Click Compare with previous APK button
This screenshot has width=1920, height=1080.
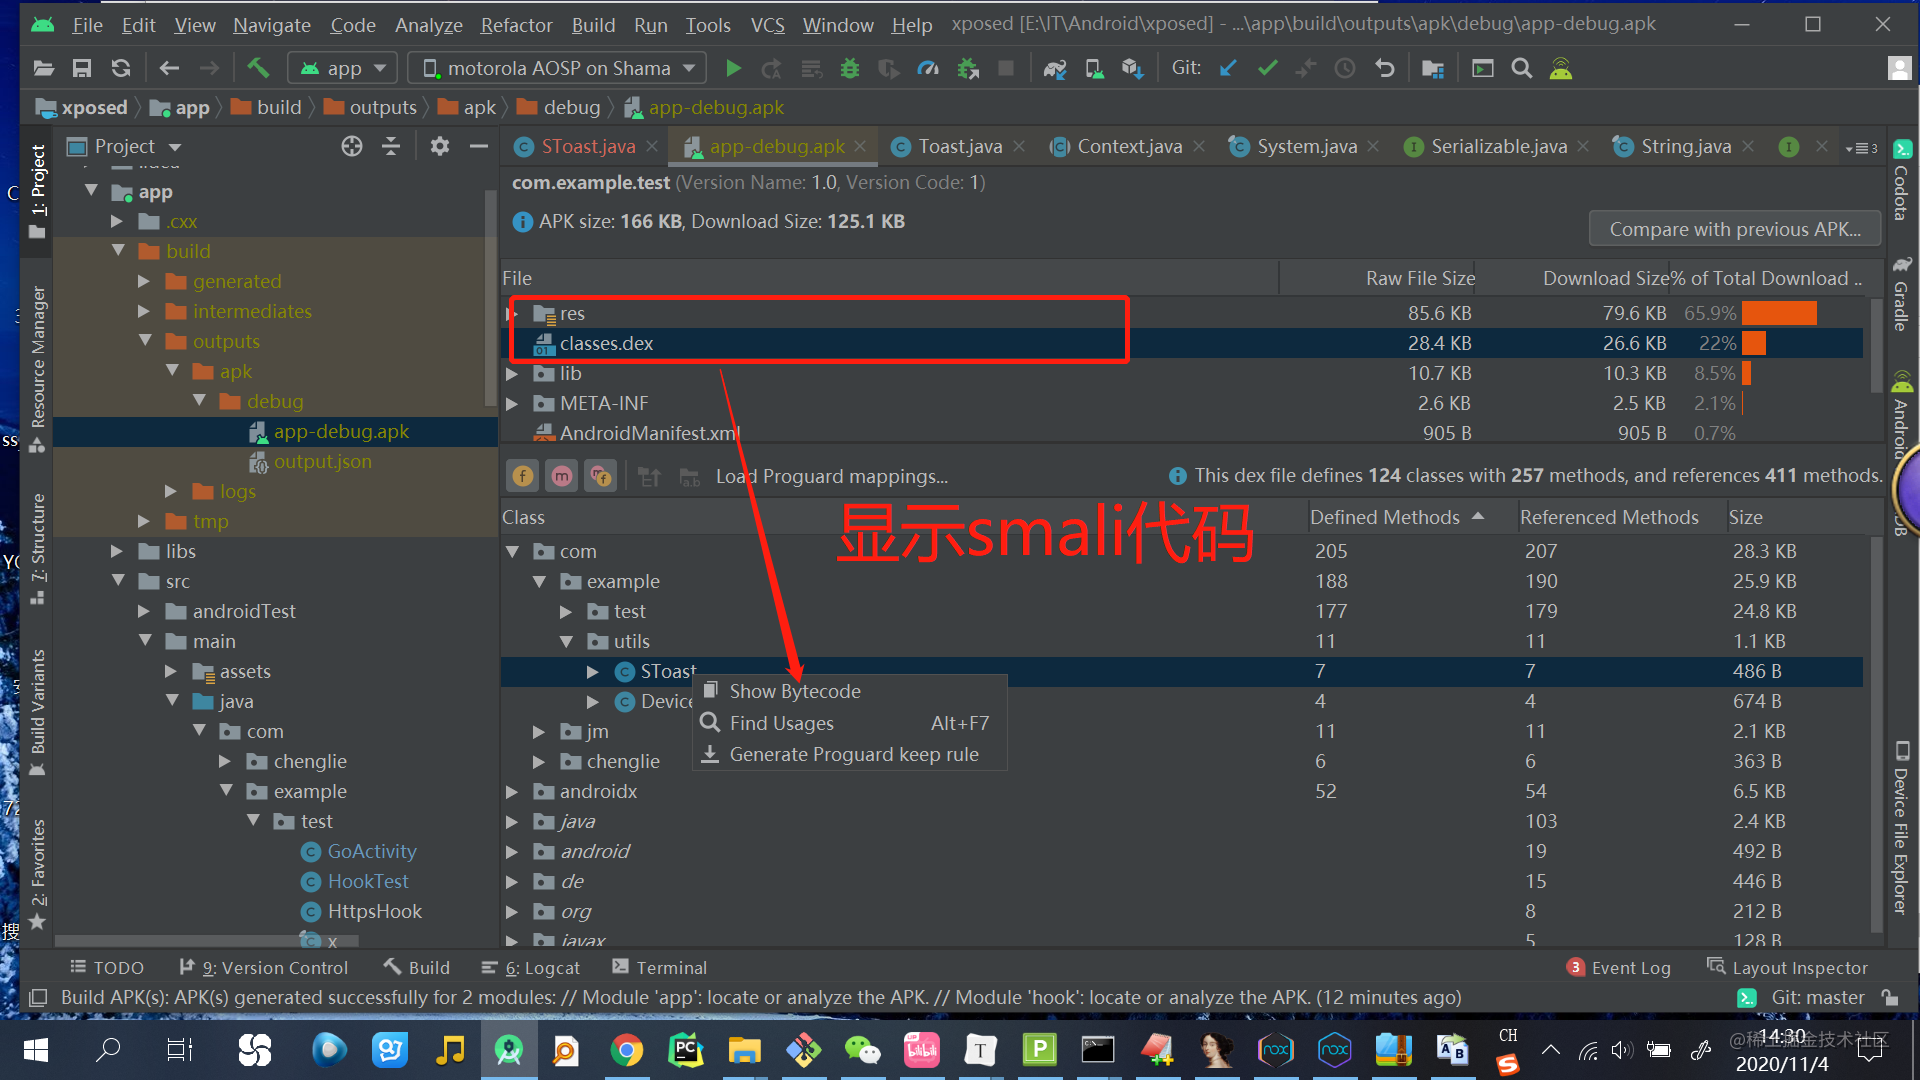[1734, 228]
